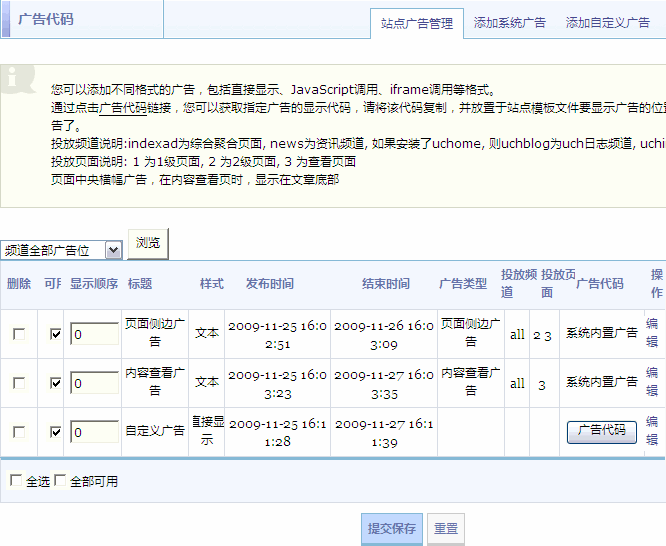The image size is (666, 546).
Task: Click the 浏览 button
Action: point(148,242)
